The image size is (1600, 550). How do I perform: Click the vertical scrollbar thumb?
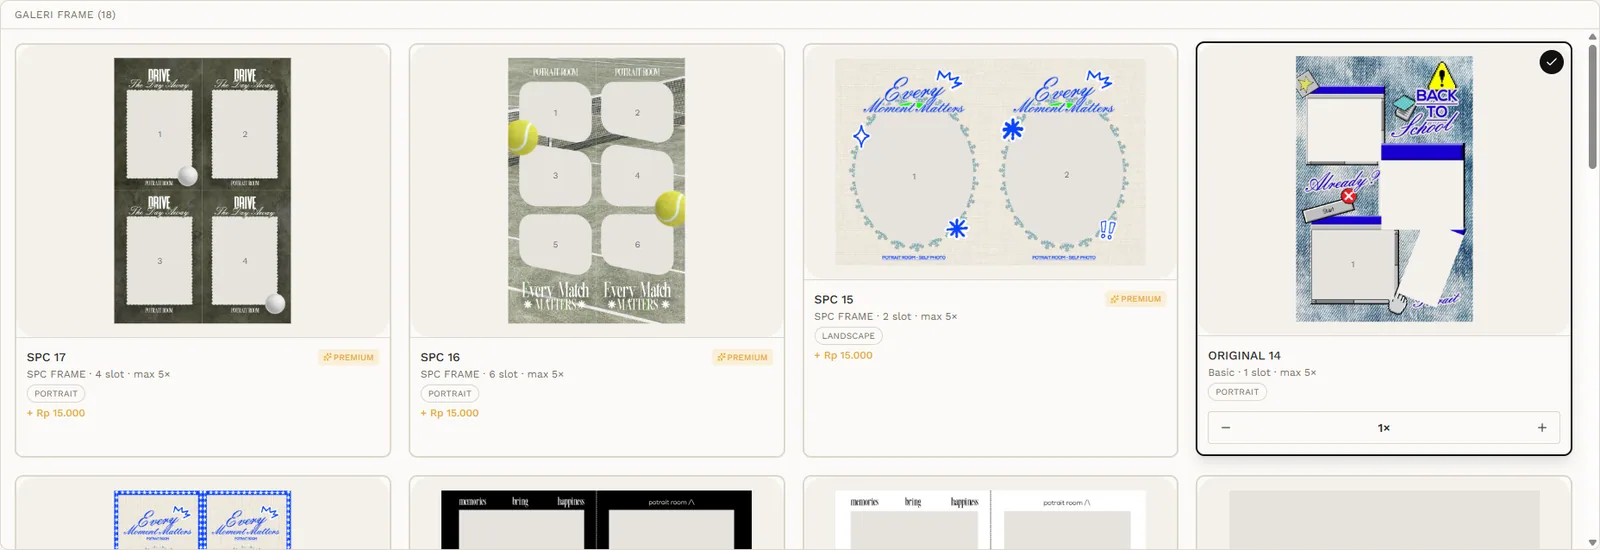click(1592, 107)
